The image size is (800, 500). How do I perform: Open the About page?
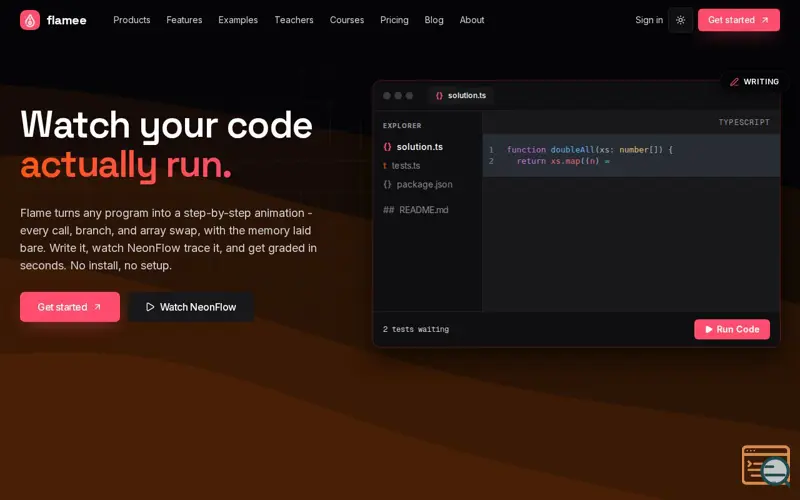point(472,20)
